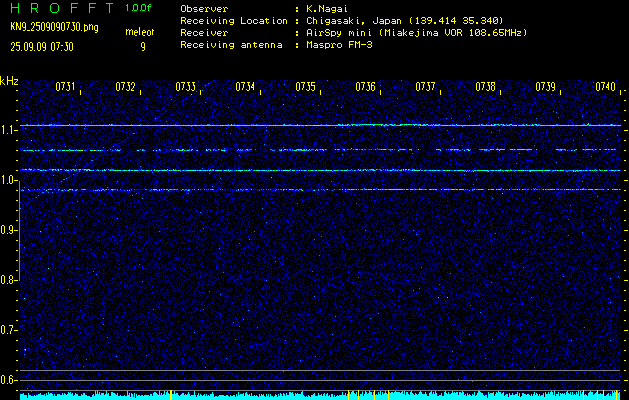Screen dimensions: 629x400
Task: Click the version number 1.00f
Action: [x=138, y=8]
